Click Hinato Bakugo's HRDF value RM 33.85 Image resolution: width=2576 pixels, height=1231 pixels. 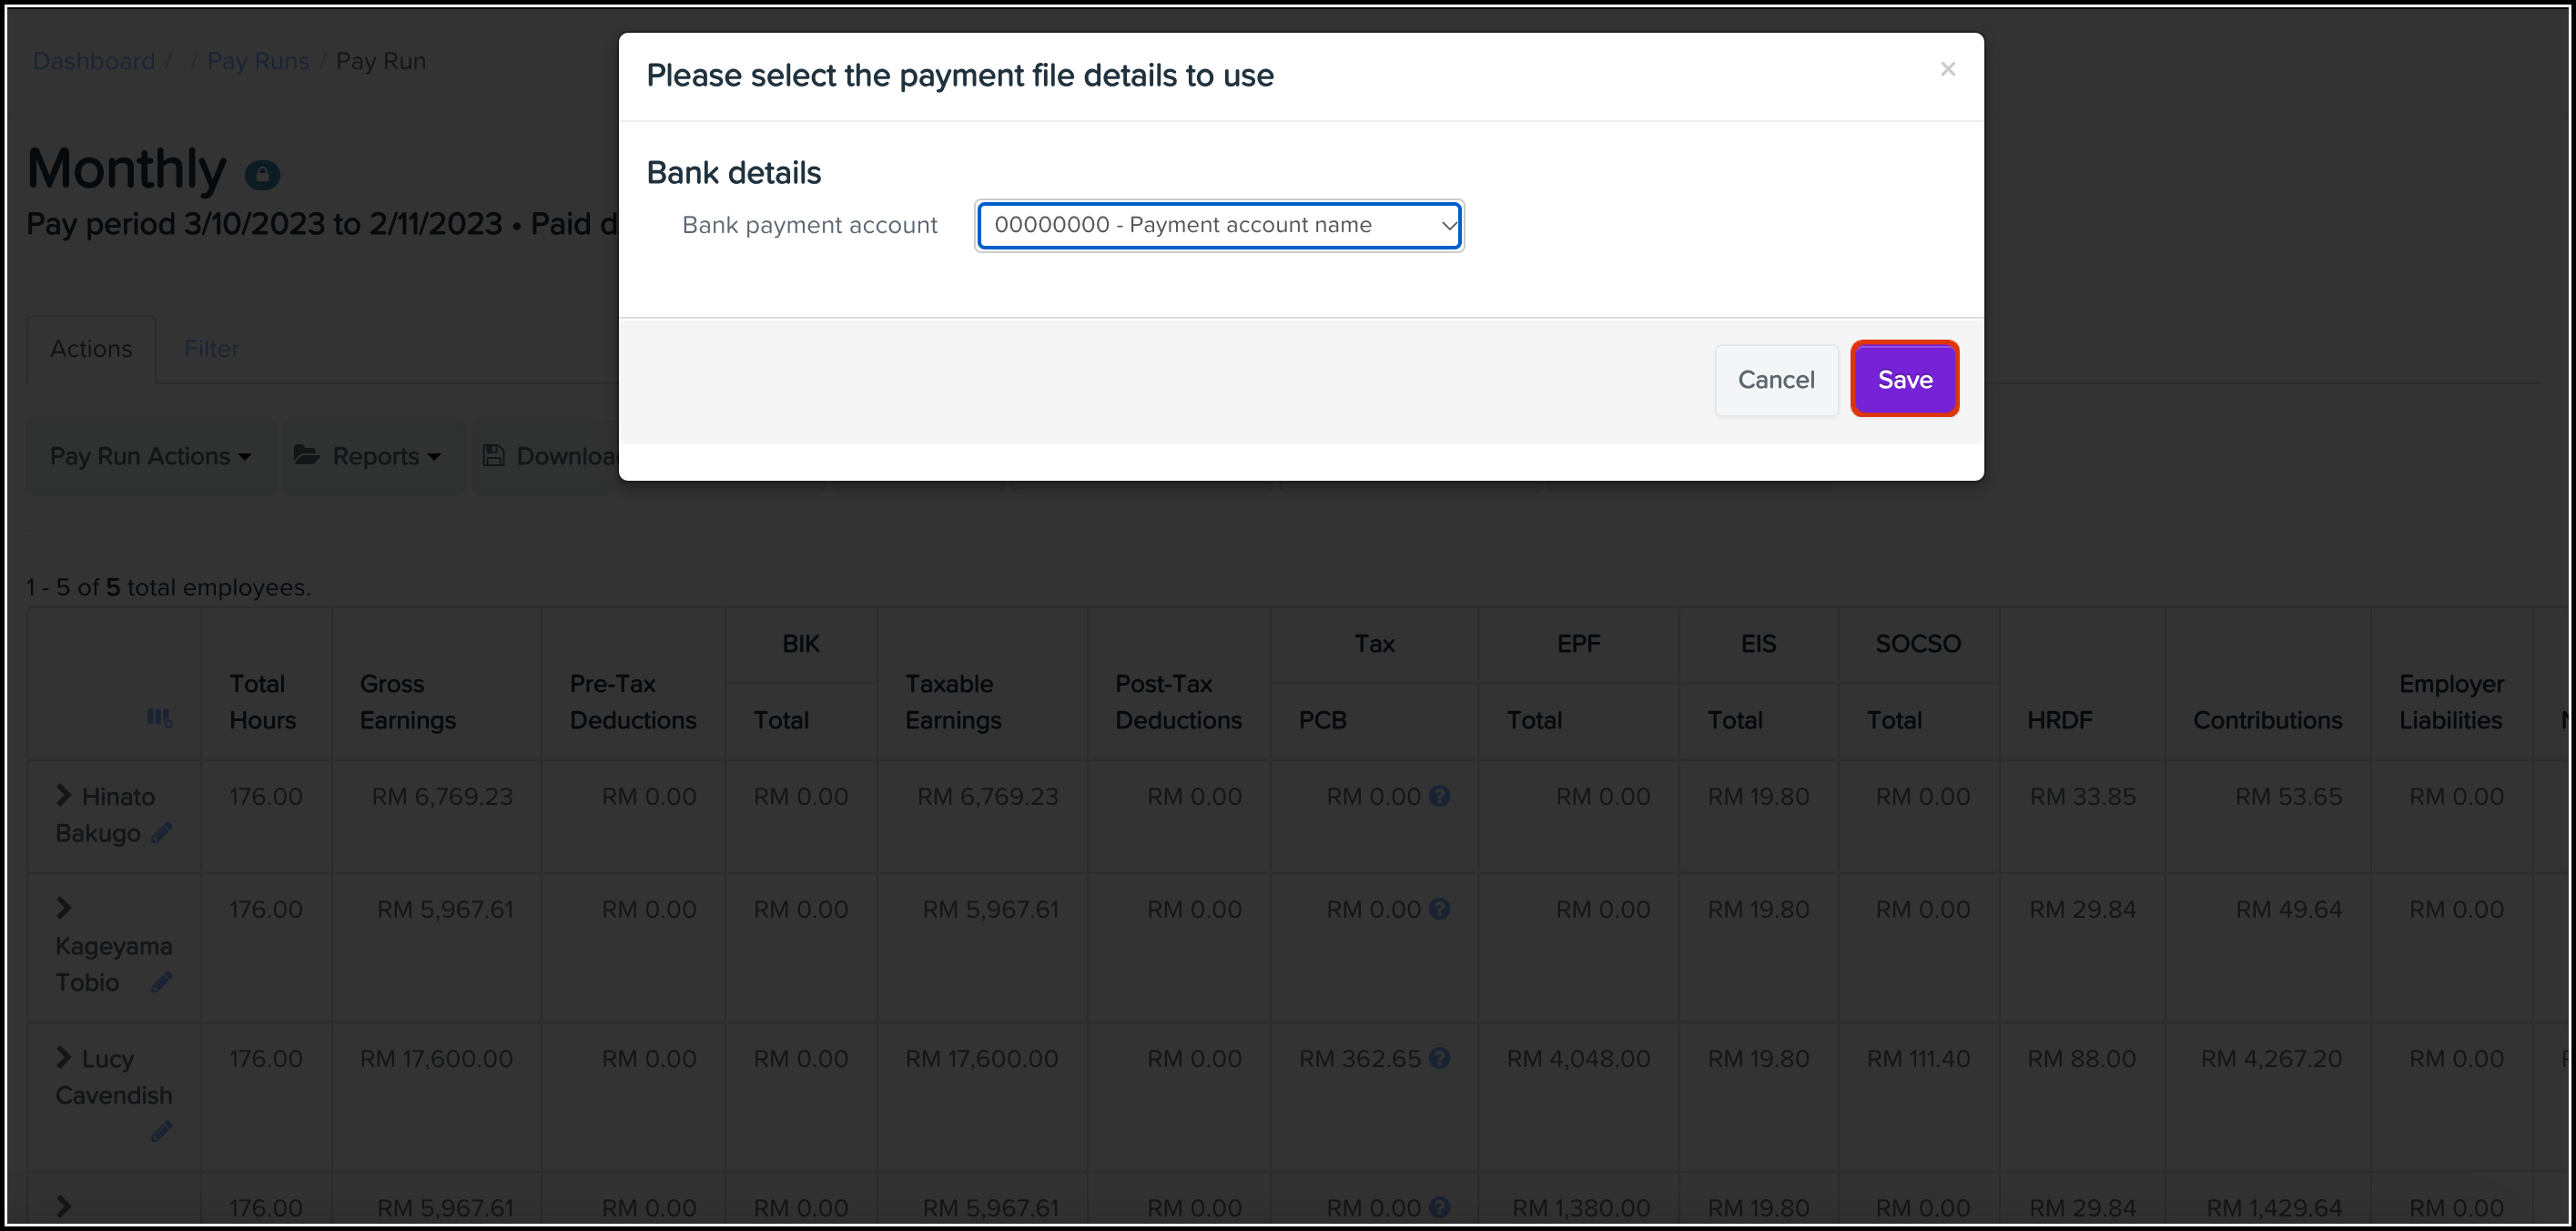pyautogui.click(x=2082, y=796)
